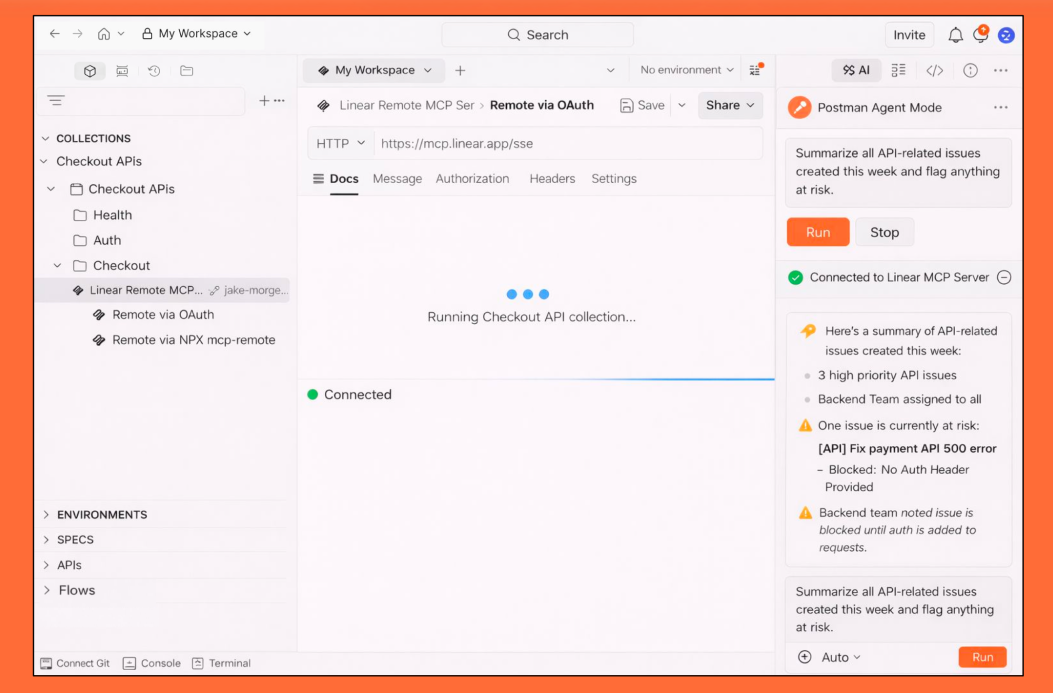The width and height of the screenshot is (1053, 694).
Task: Open the No environment dropdown
Action: (685, 69)
